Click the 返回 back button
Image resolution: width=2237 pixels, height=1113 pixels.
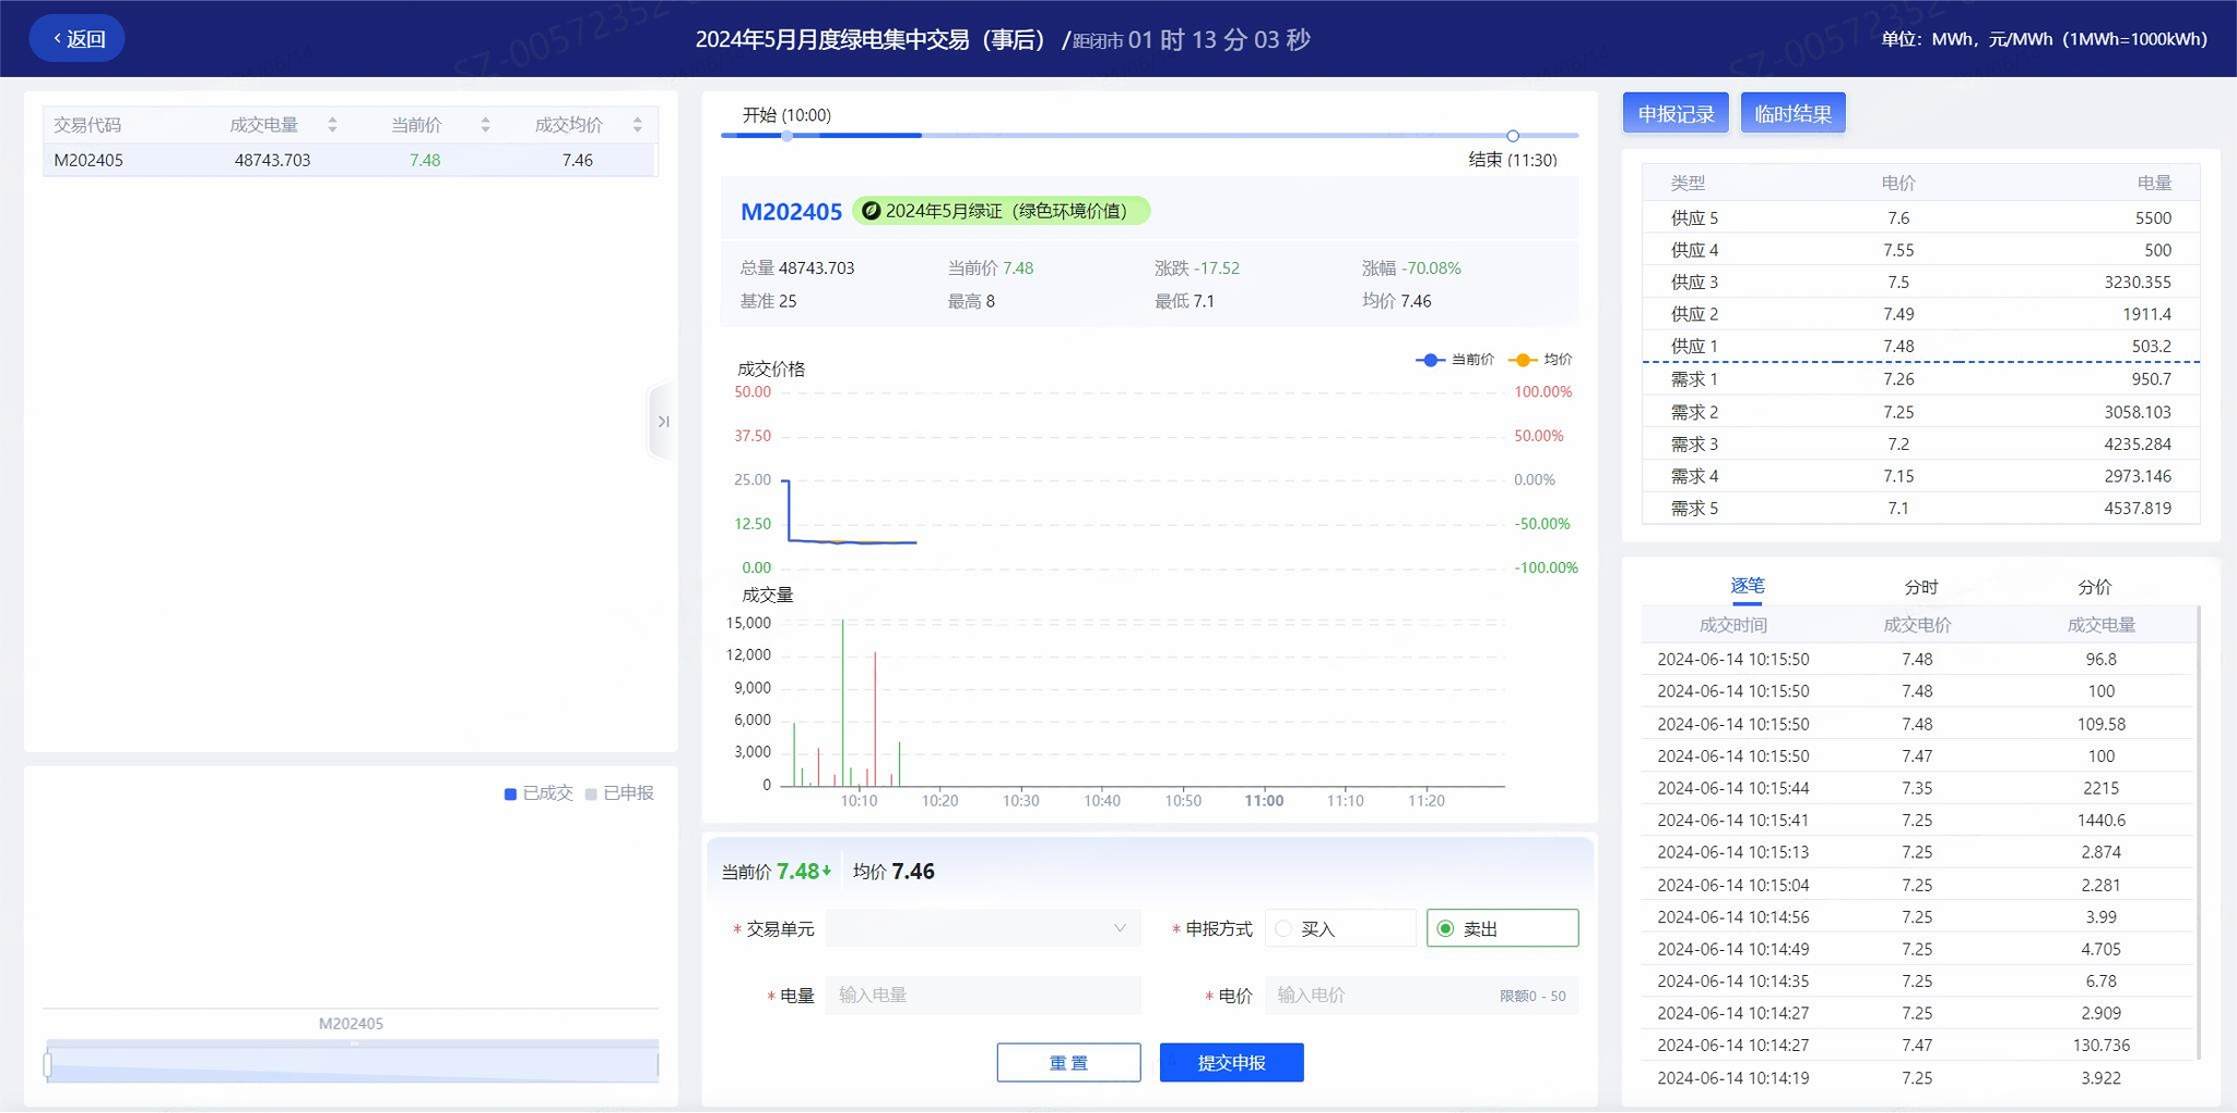78,39
